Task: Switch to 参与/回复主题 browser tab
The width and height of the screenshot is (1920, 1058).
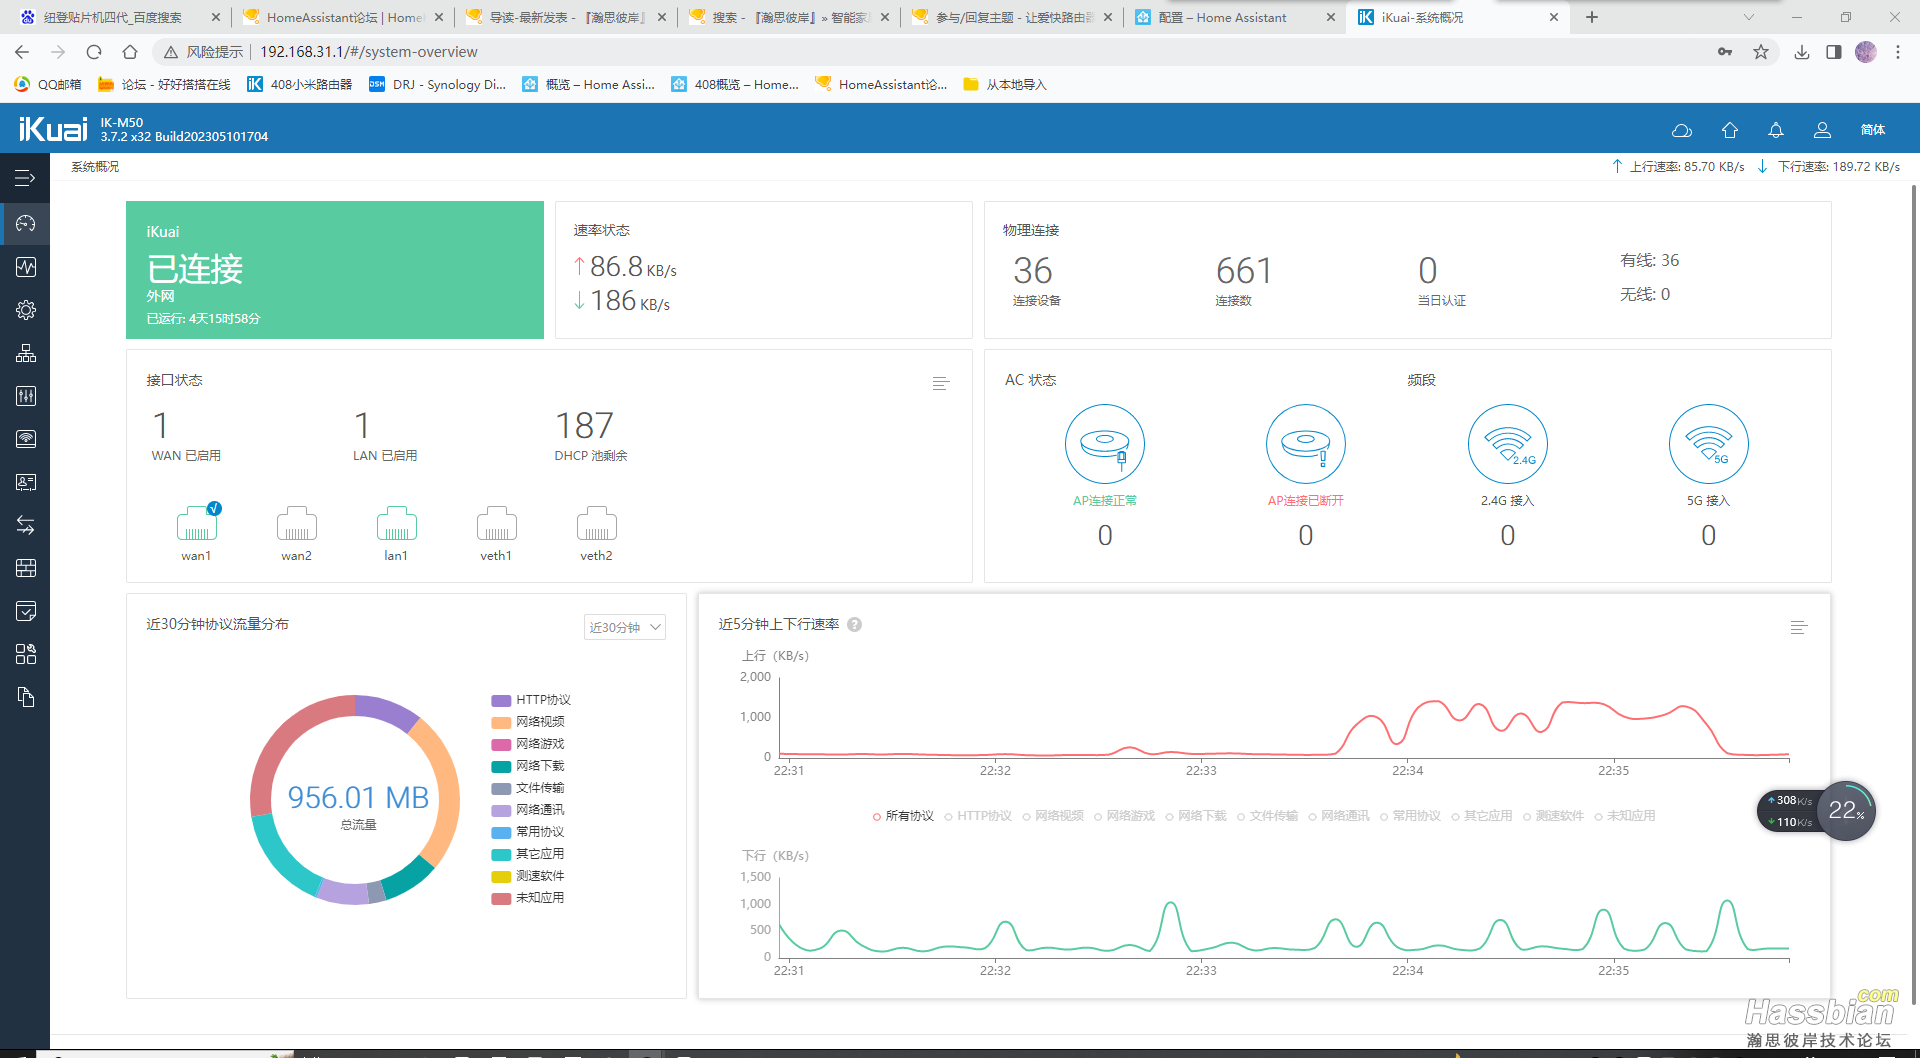Action: coord(1012,17)
